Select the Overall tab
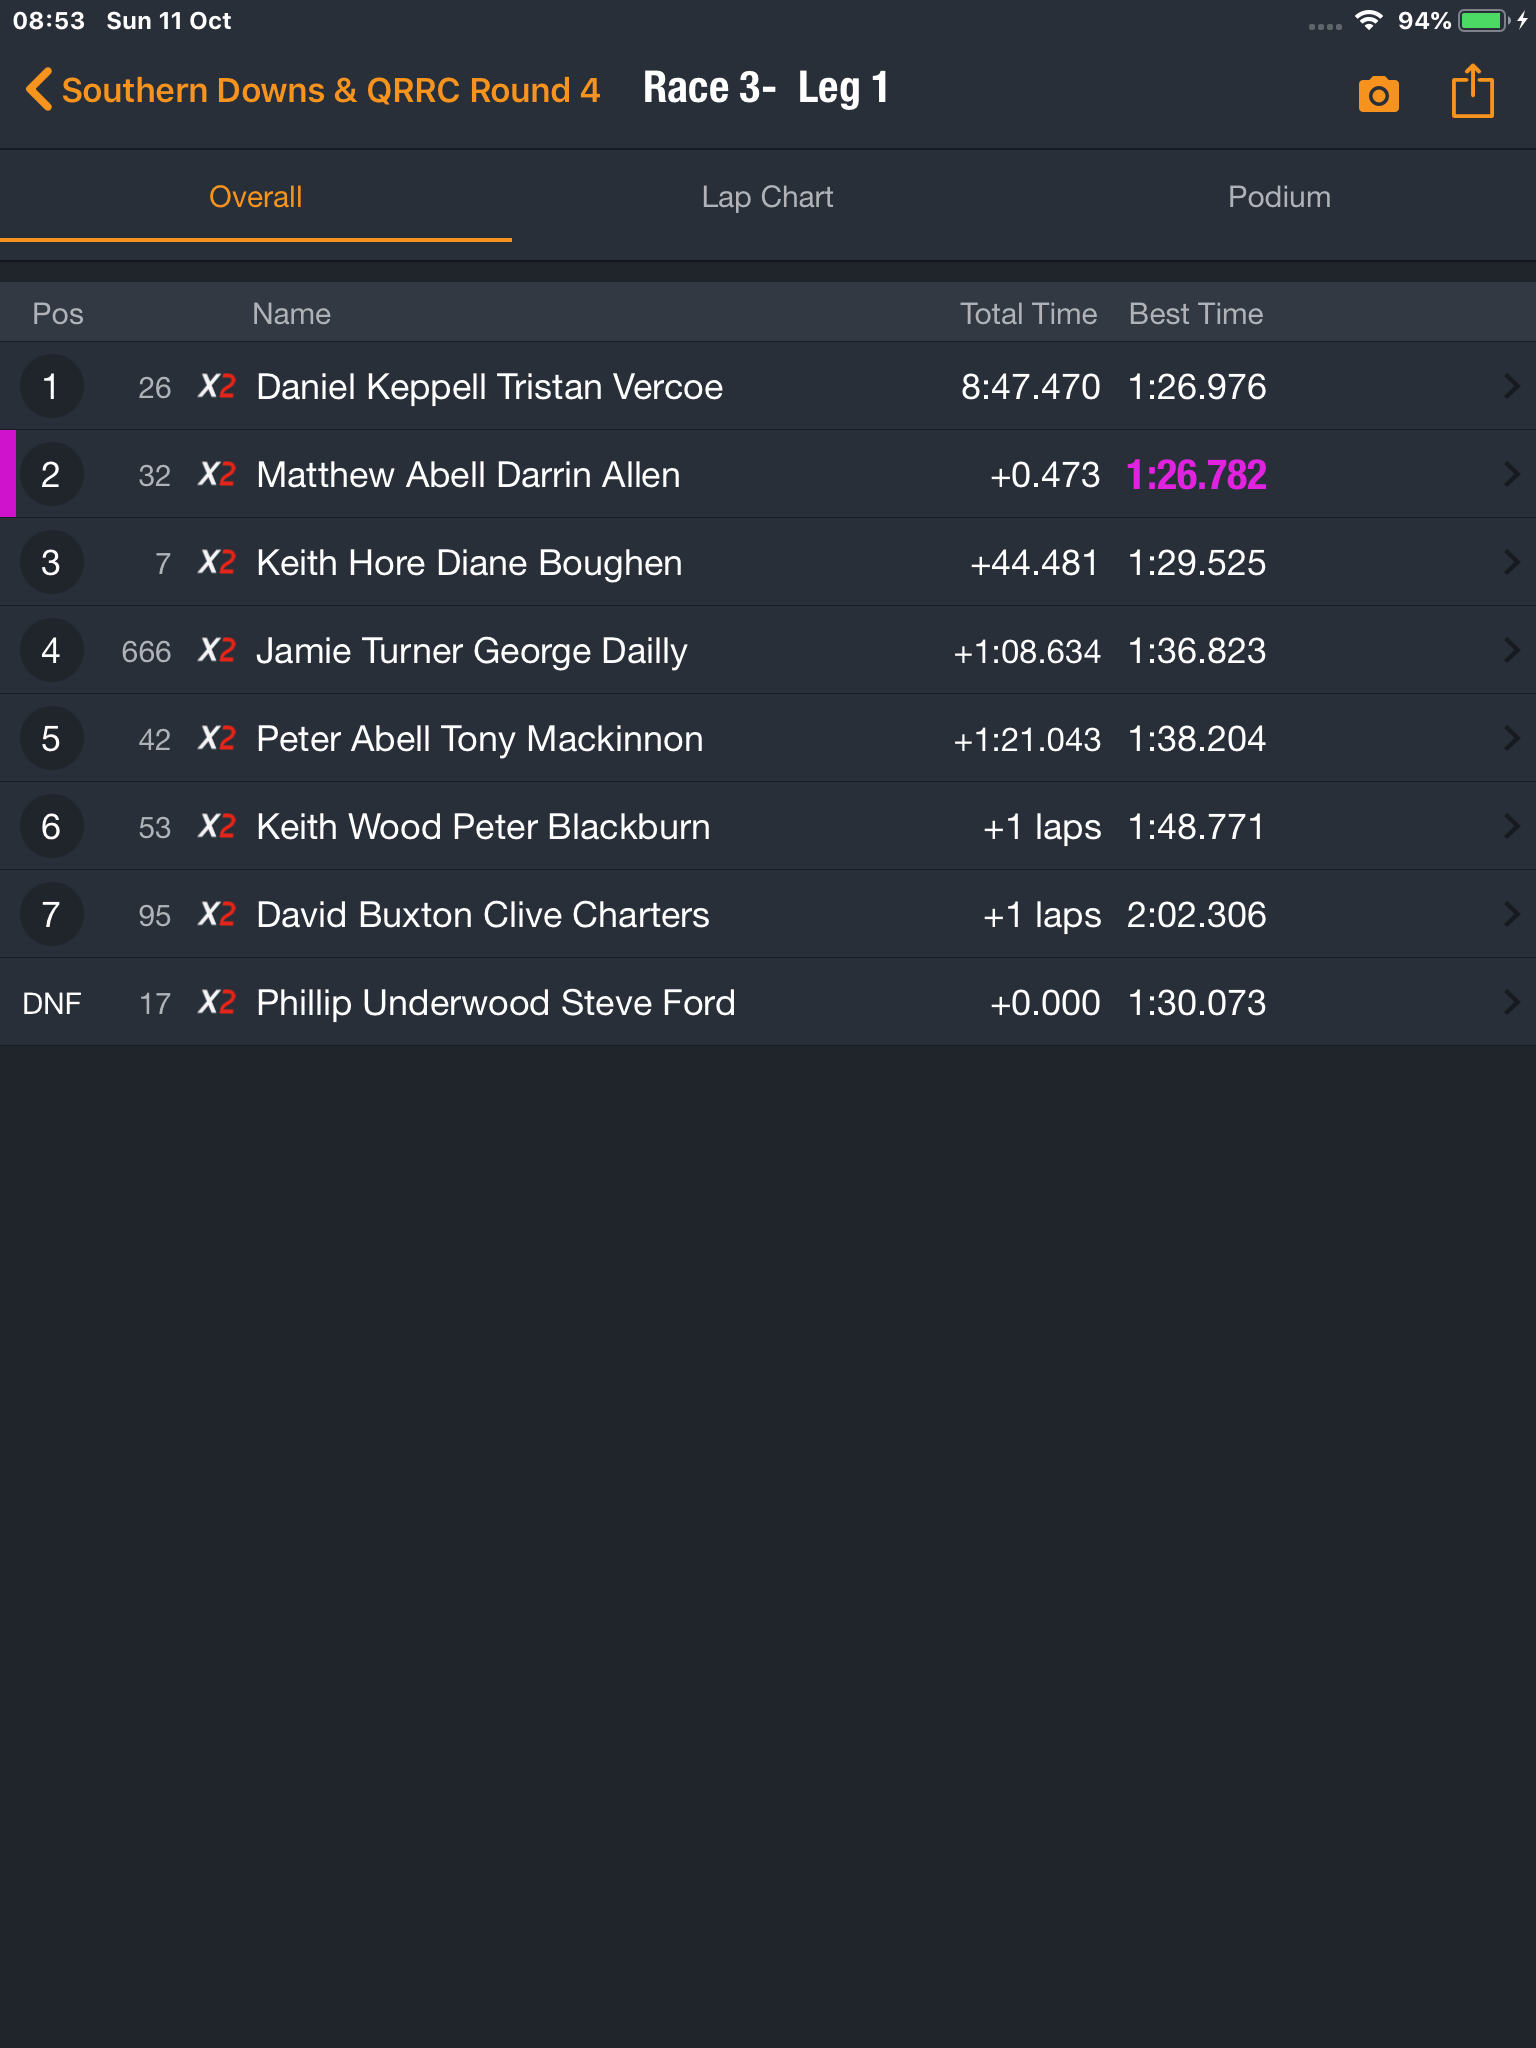1536x2048 pixels. pyautogui.click(x=256, y=197)
